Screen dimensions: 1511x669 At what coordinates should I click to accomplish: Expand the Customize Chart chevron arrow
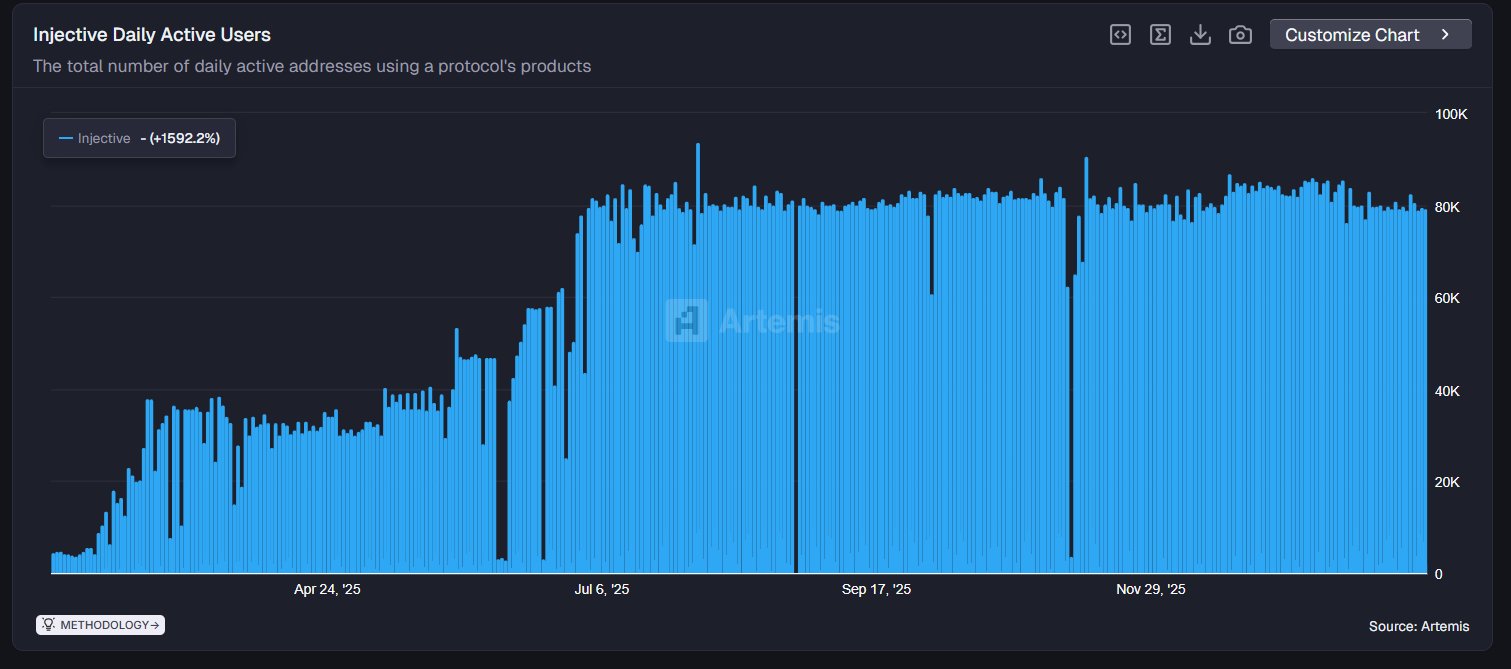pyautogui.click(x=1445, y=35)
